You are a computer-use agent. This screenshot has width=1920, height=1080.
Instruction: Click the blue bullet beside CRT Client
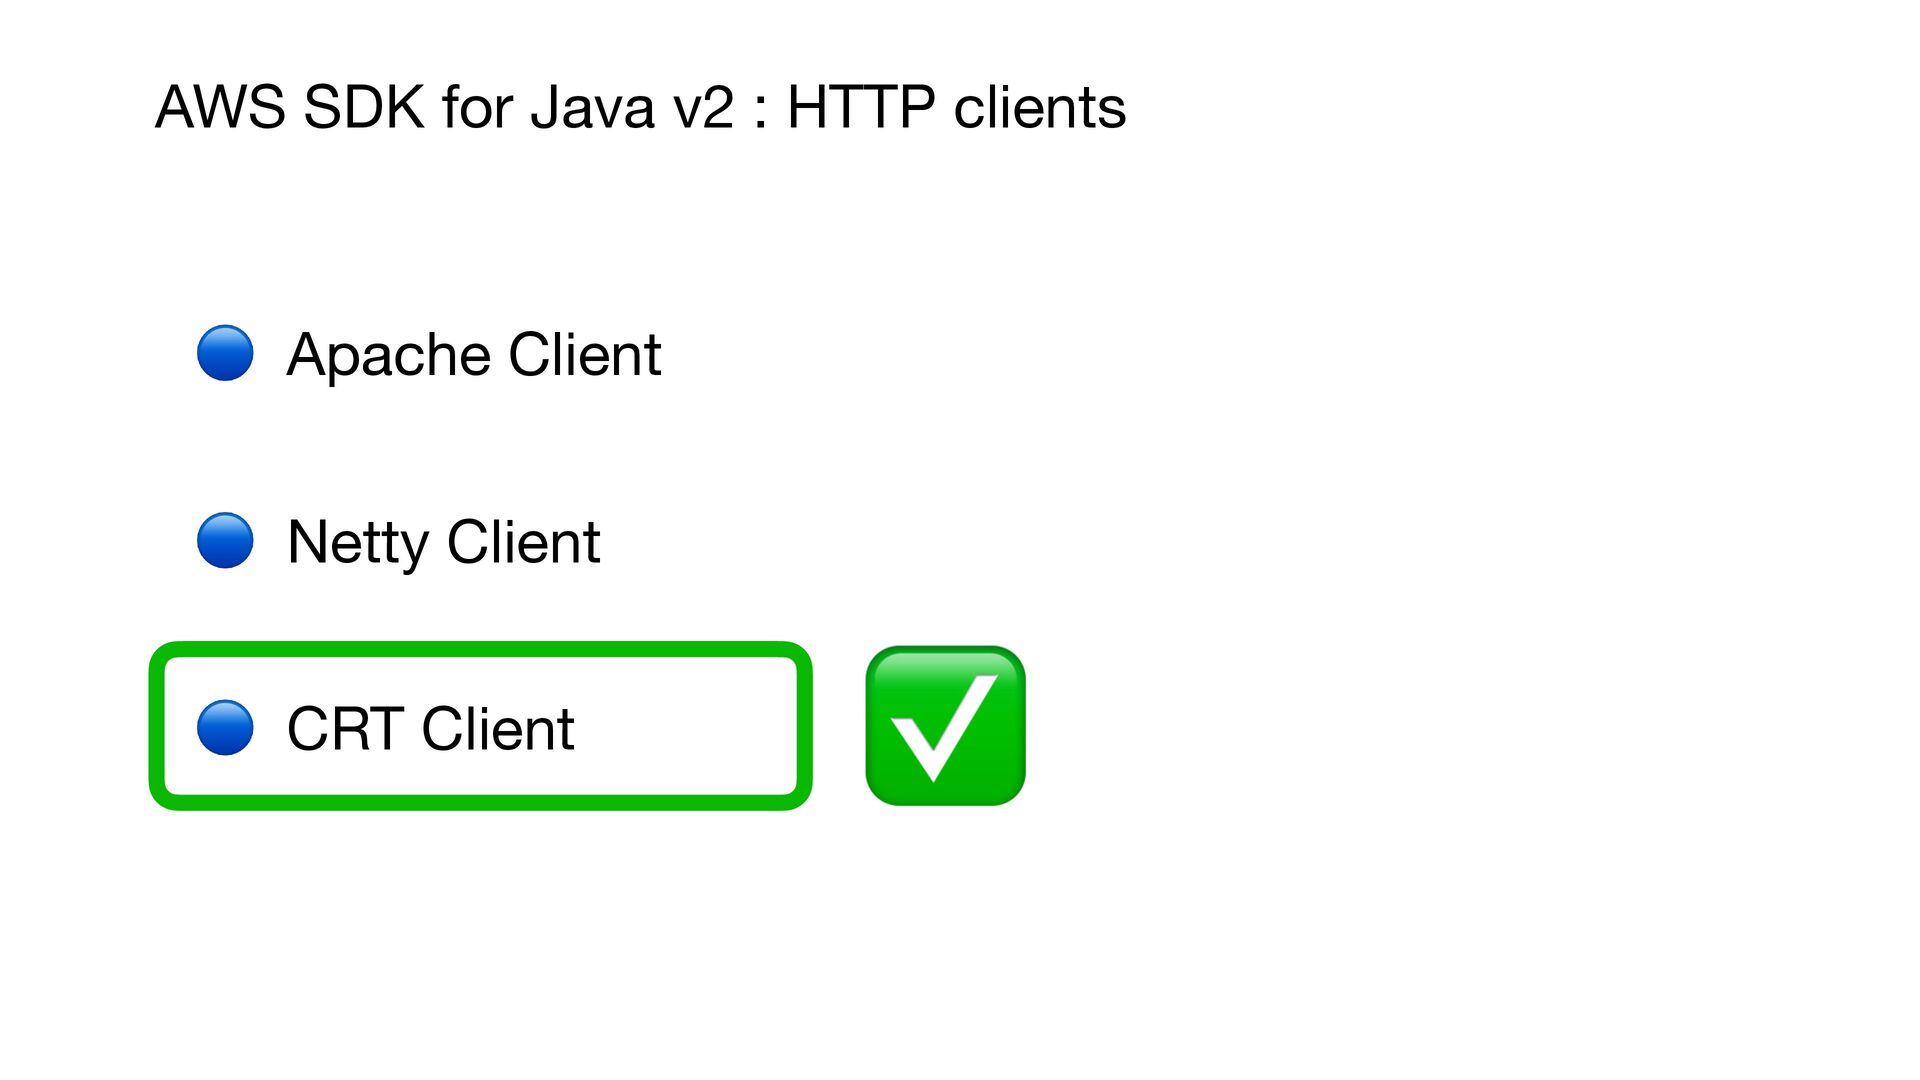point(225,727)
